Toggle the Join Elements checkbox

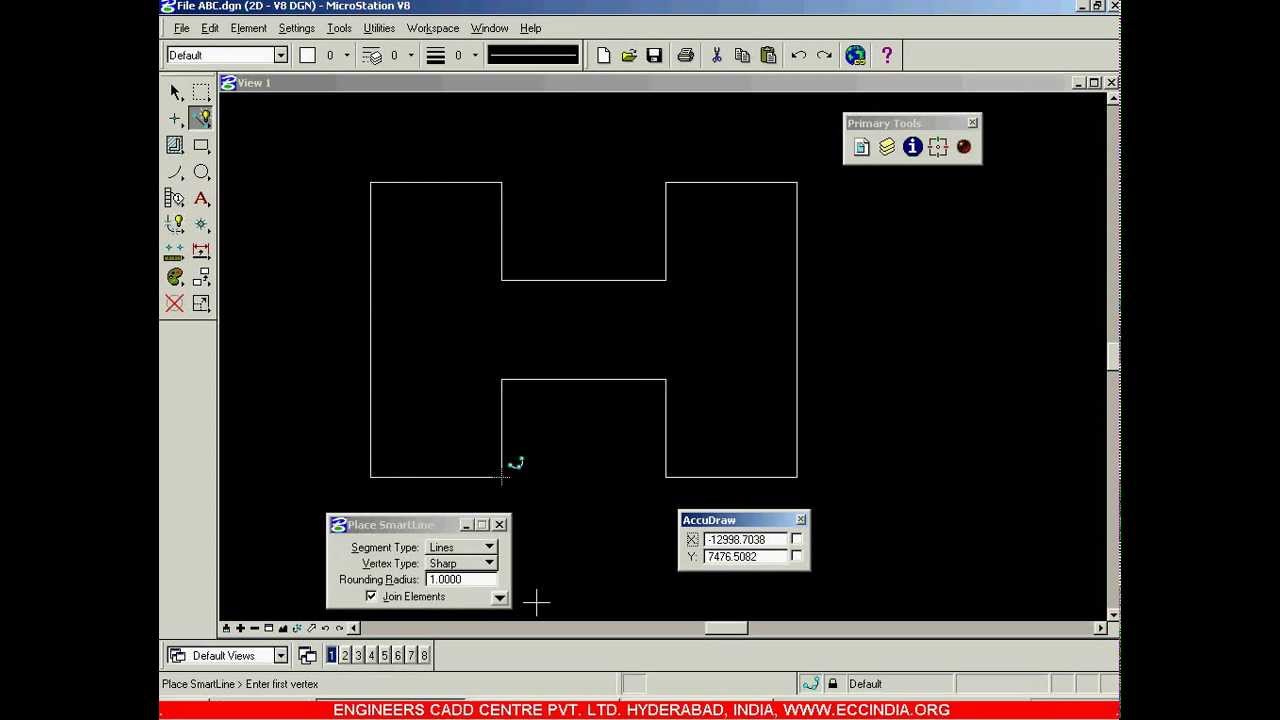(x=371, y=596)
